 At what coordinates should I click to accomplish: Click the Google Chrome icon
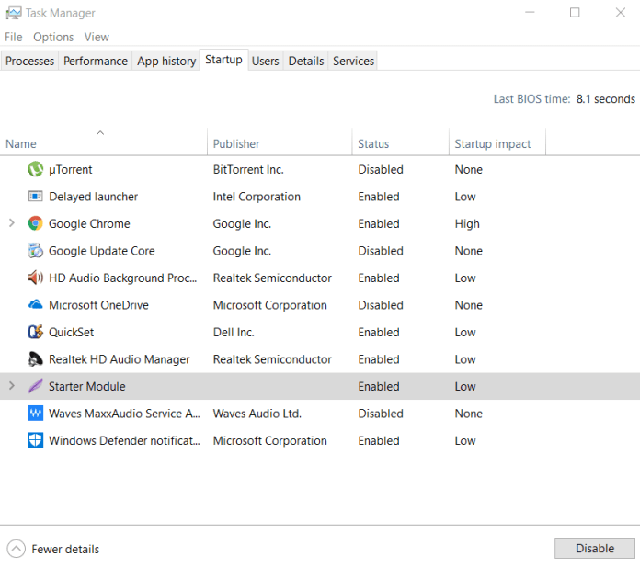(x=35, y=224)
